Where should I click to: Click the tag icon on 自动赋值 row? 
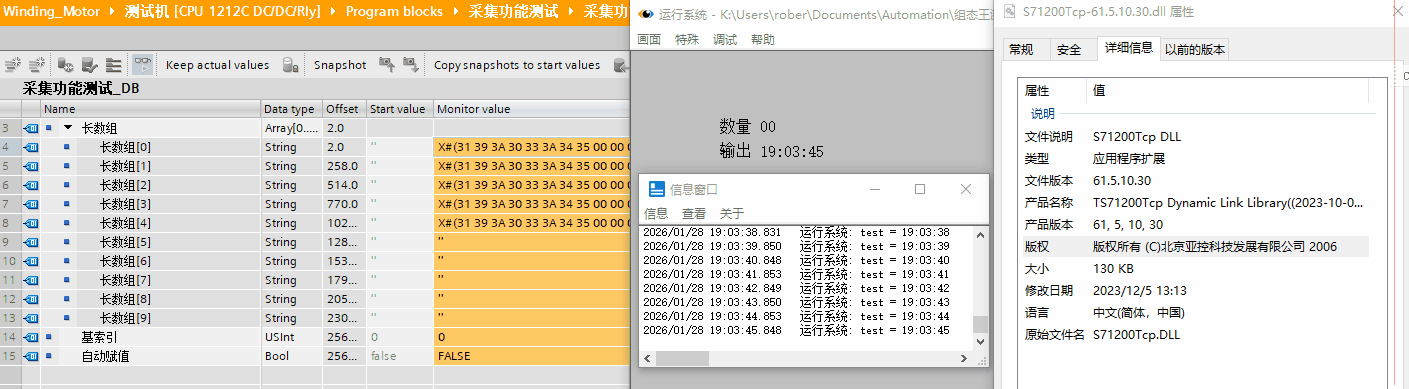pyautogui.click(x=31, y=356)
